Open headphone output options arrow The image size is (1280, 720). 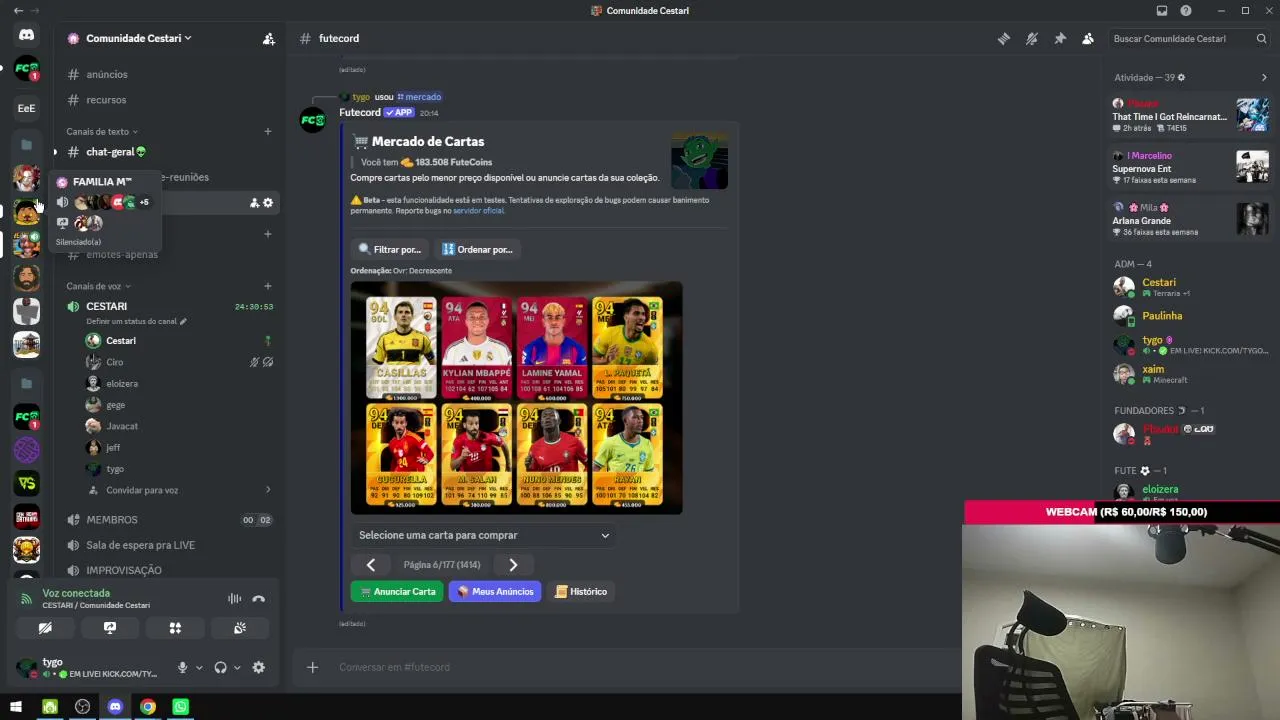[x=237, y=668]
